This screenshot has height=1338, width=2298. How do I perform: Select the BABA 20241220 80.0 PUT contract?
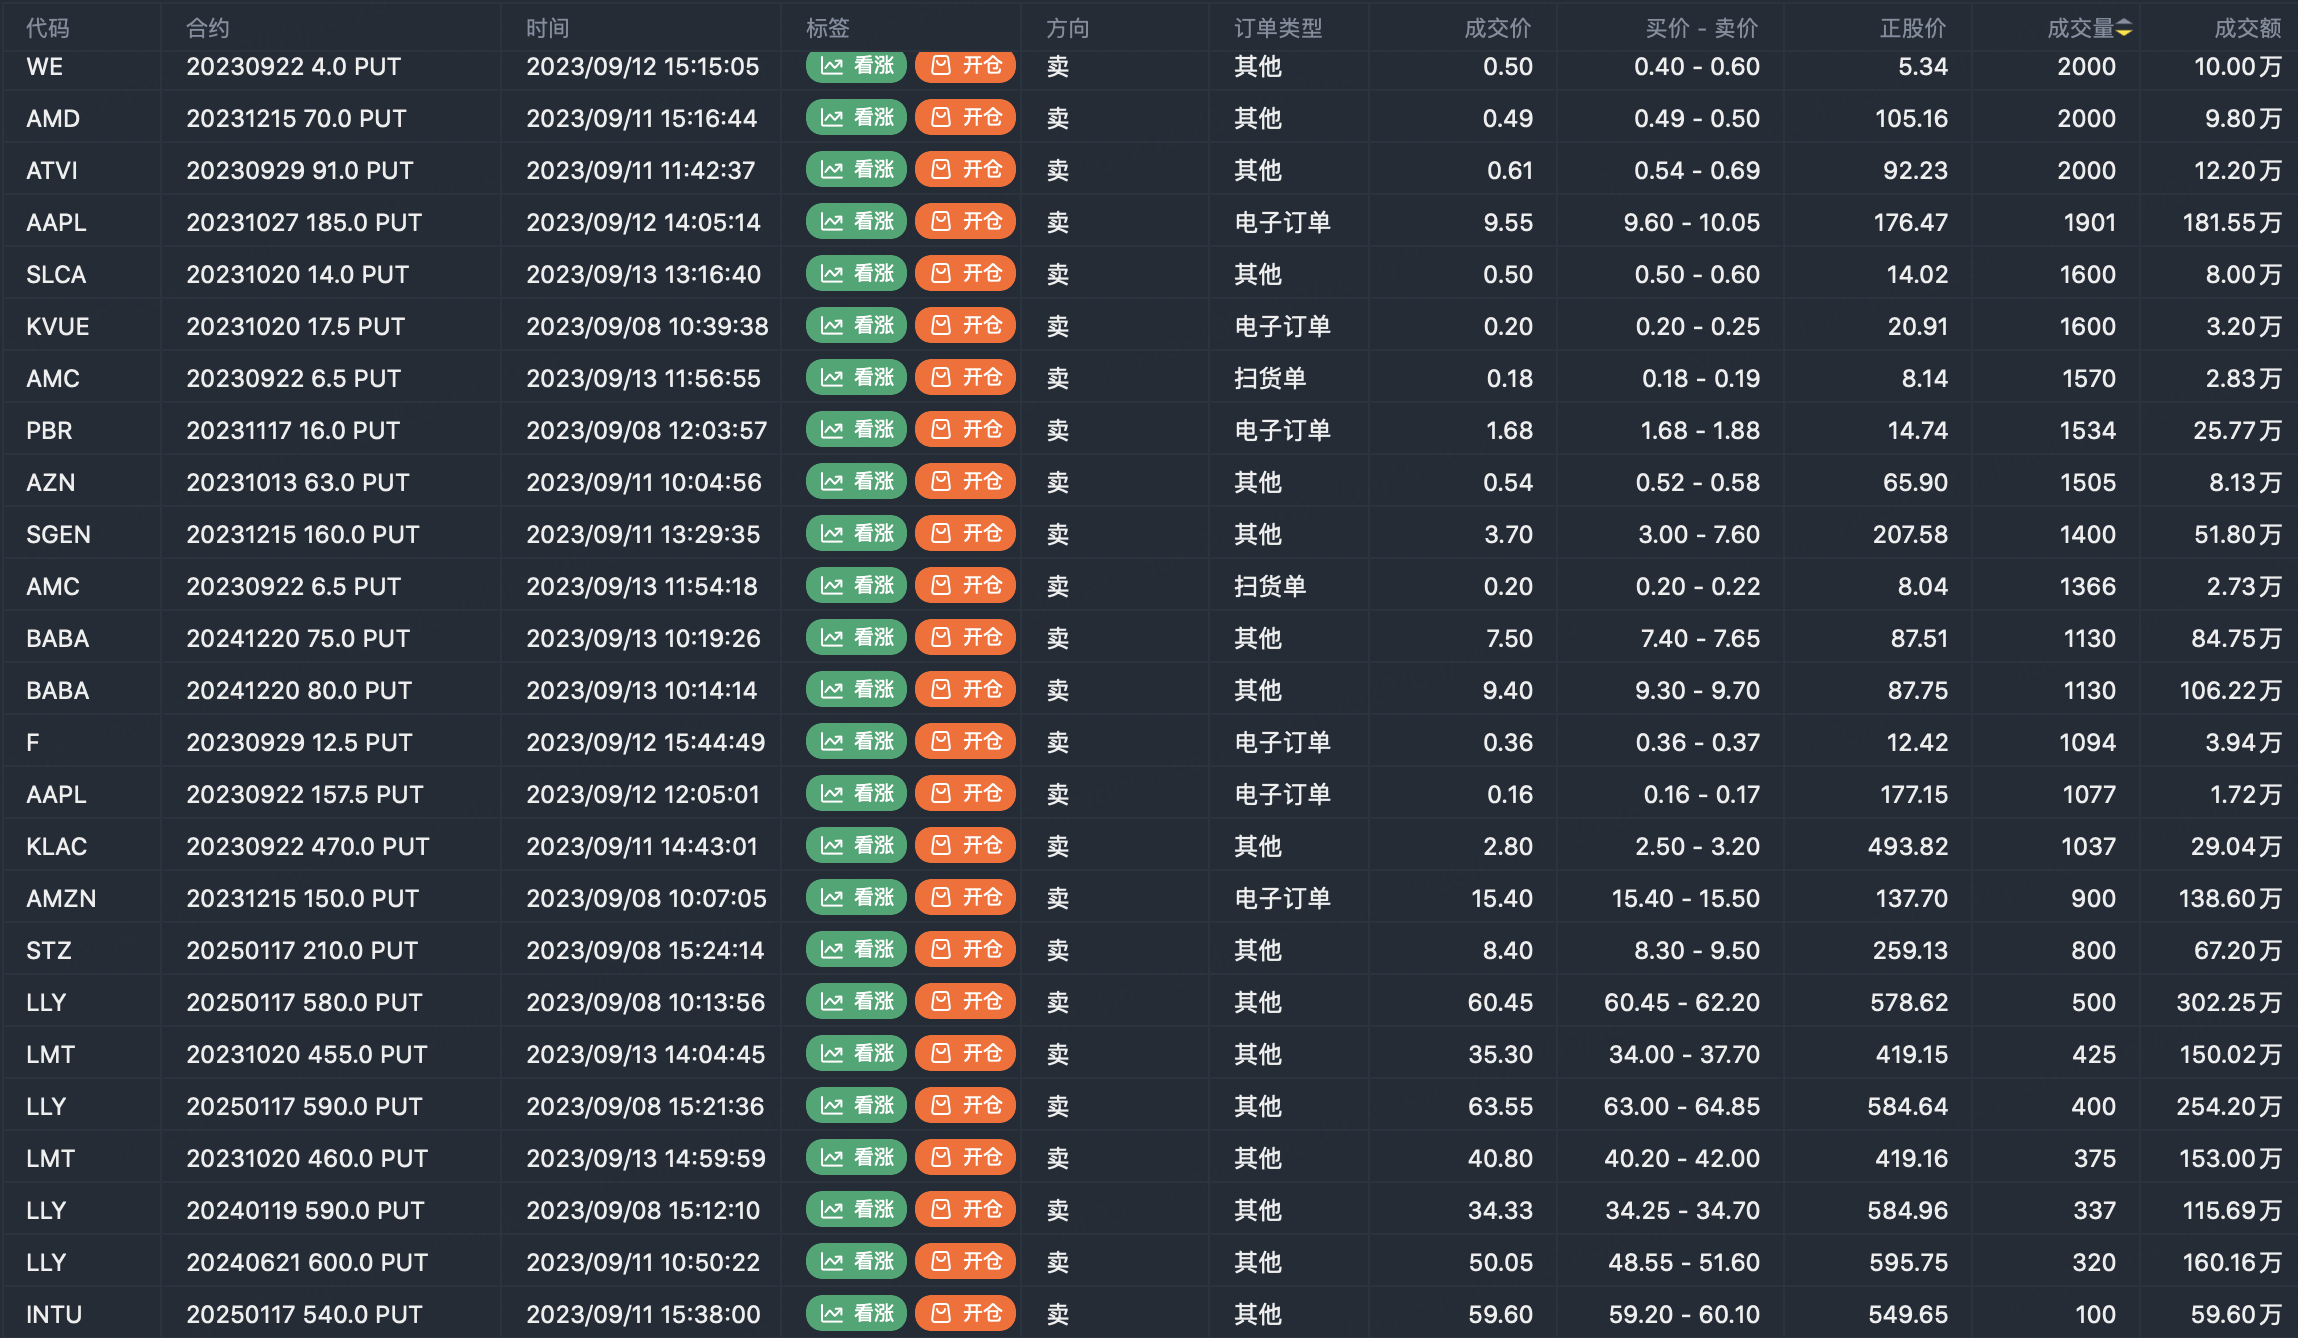[x=299, y=690]
